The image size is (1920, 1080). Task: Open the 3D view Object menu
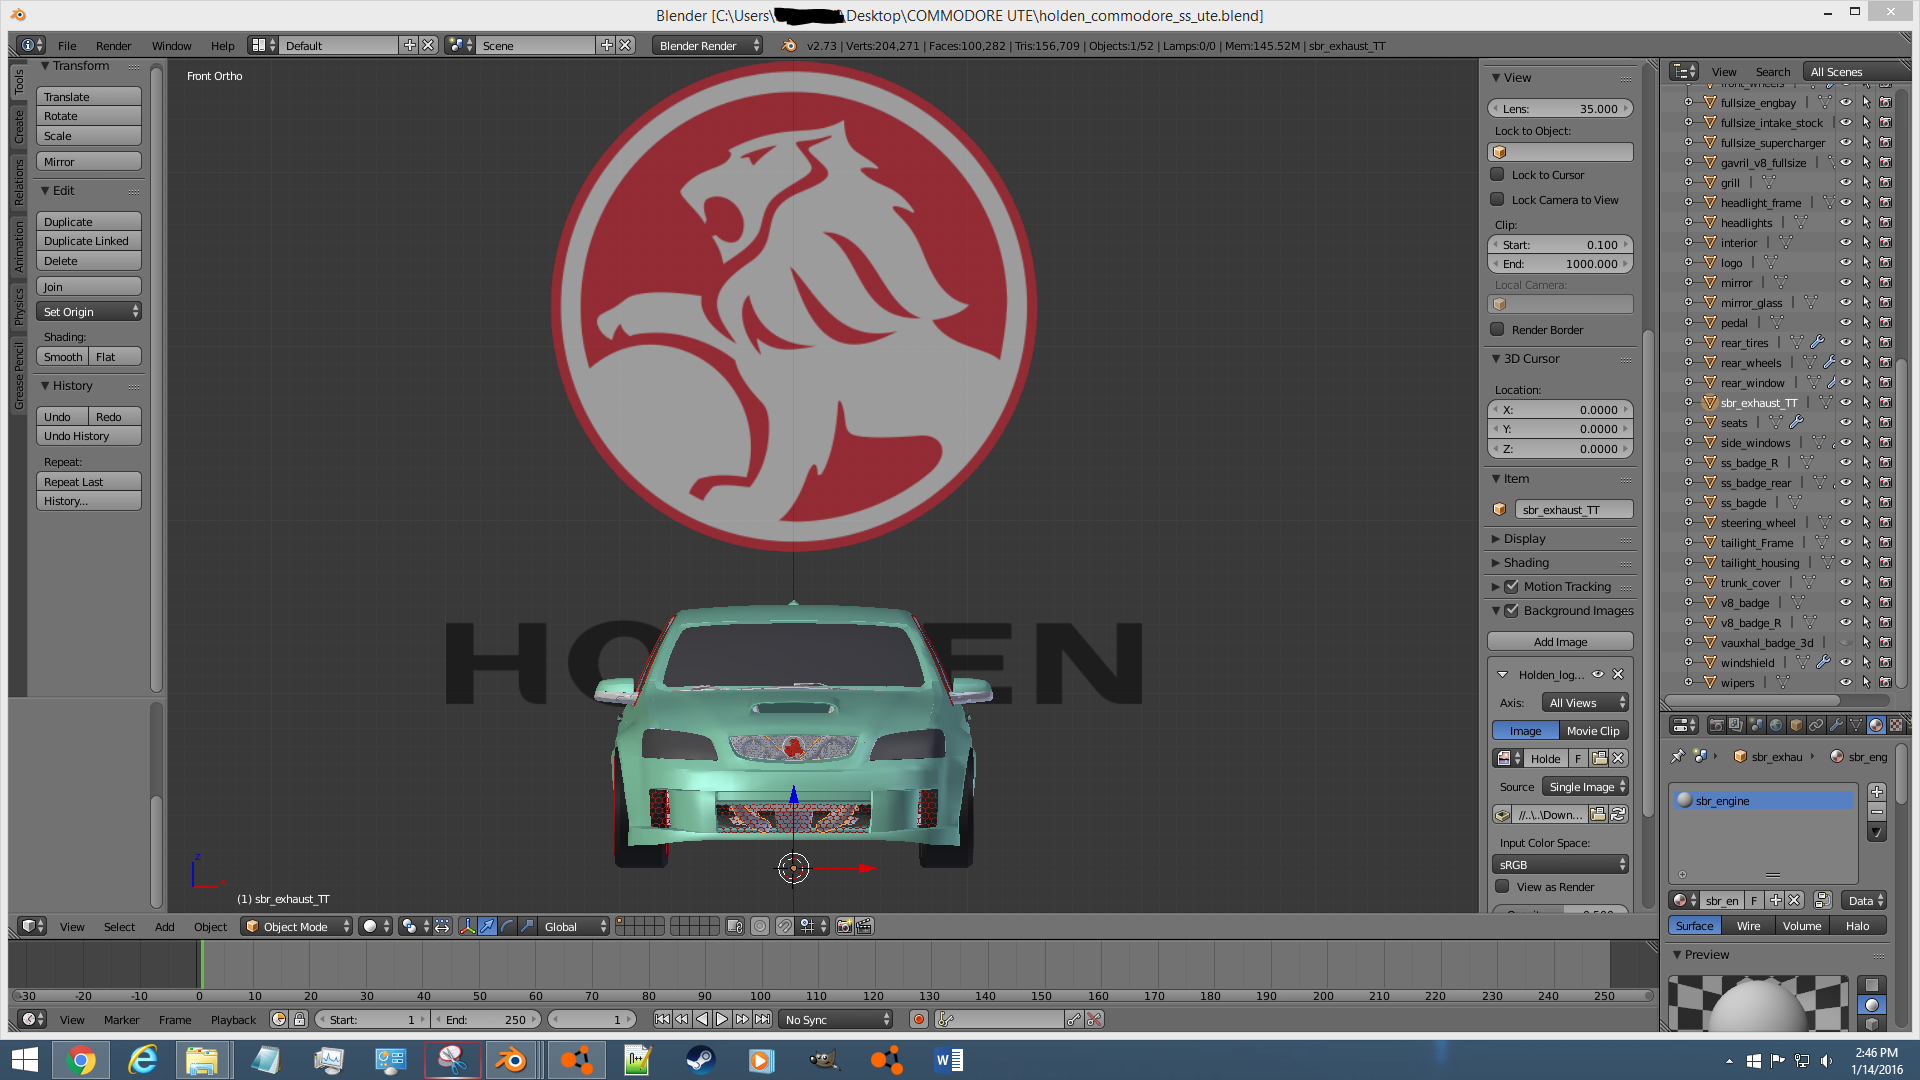210,927
